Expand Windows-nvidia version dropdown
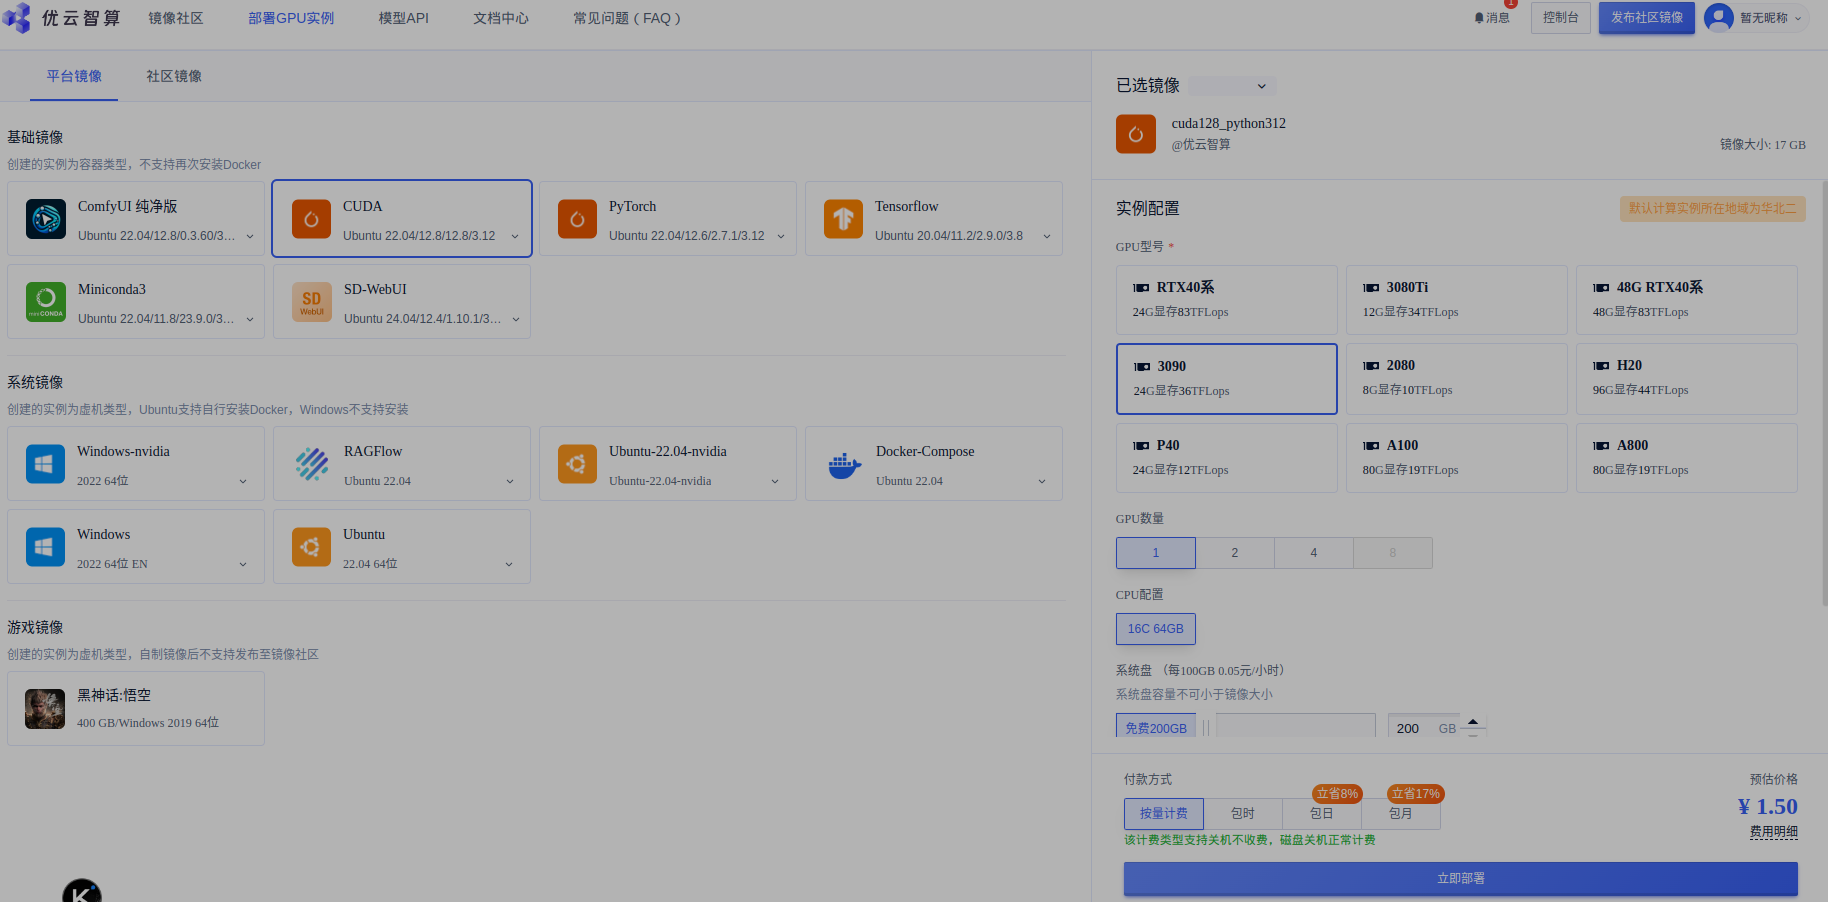This screenshot has width=1828, height=902. click(x=243, y=482)
